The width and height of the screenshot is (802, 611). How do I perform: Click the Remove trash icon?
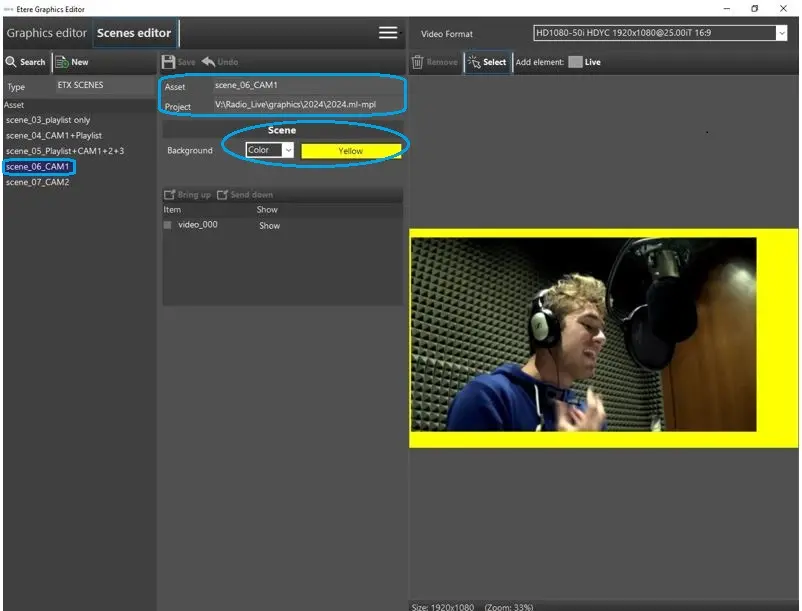pos(419,62)
